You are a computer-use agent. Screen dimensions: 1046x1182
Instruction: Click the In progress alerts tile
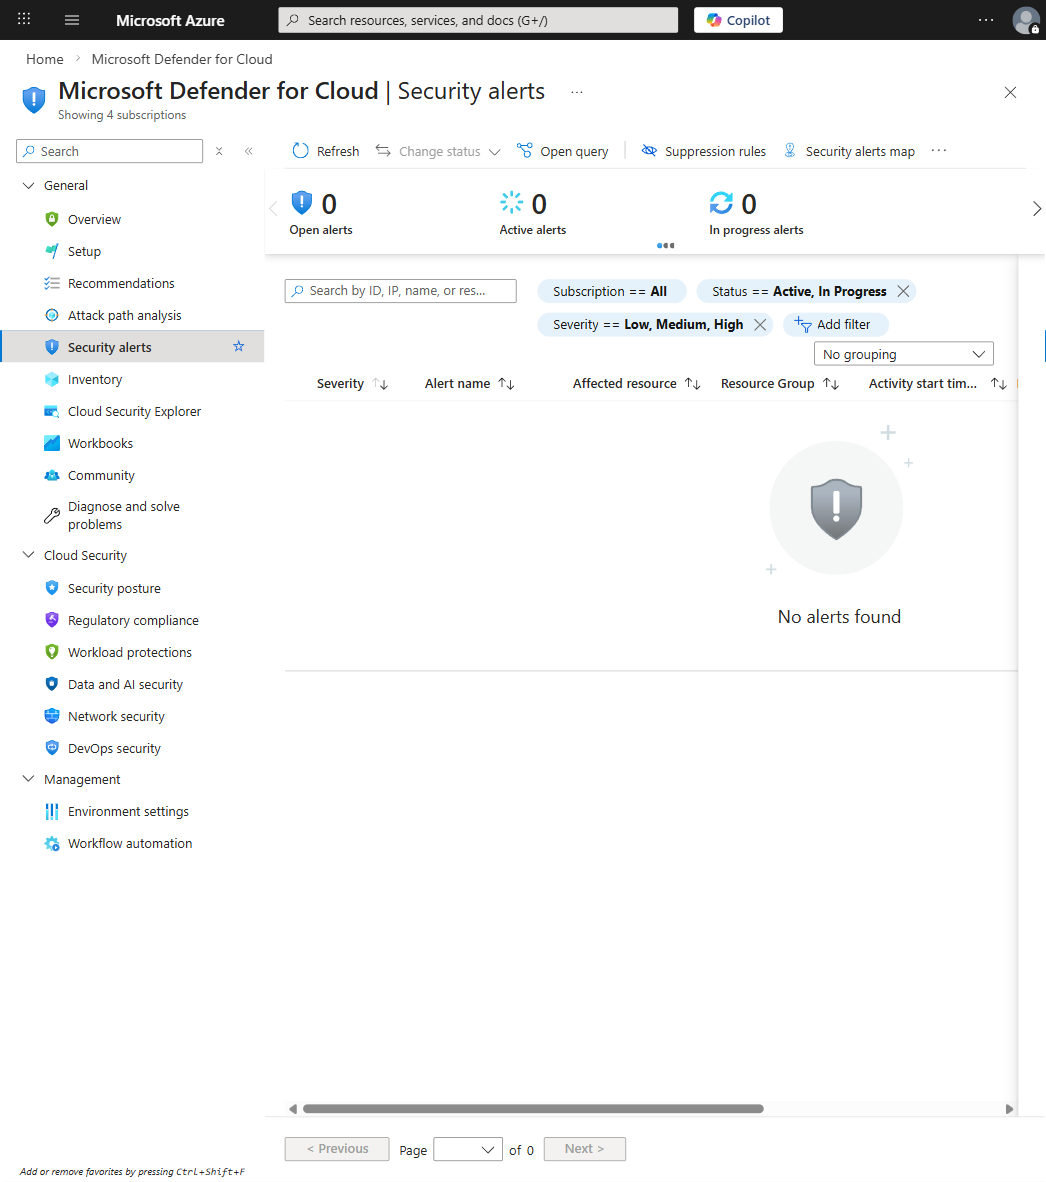756,213
